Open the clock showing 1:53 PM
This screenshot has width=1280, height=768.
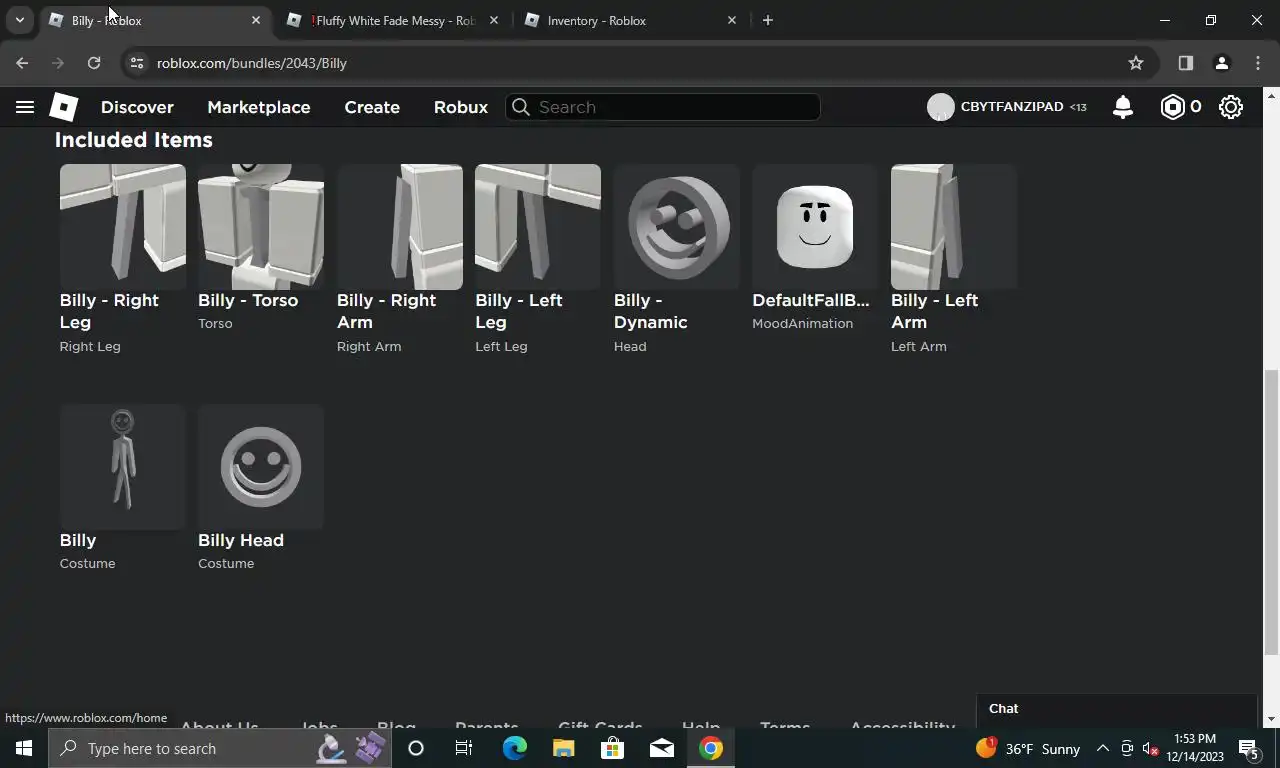pos(1195,748)
